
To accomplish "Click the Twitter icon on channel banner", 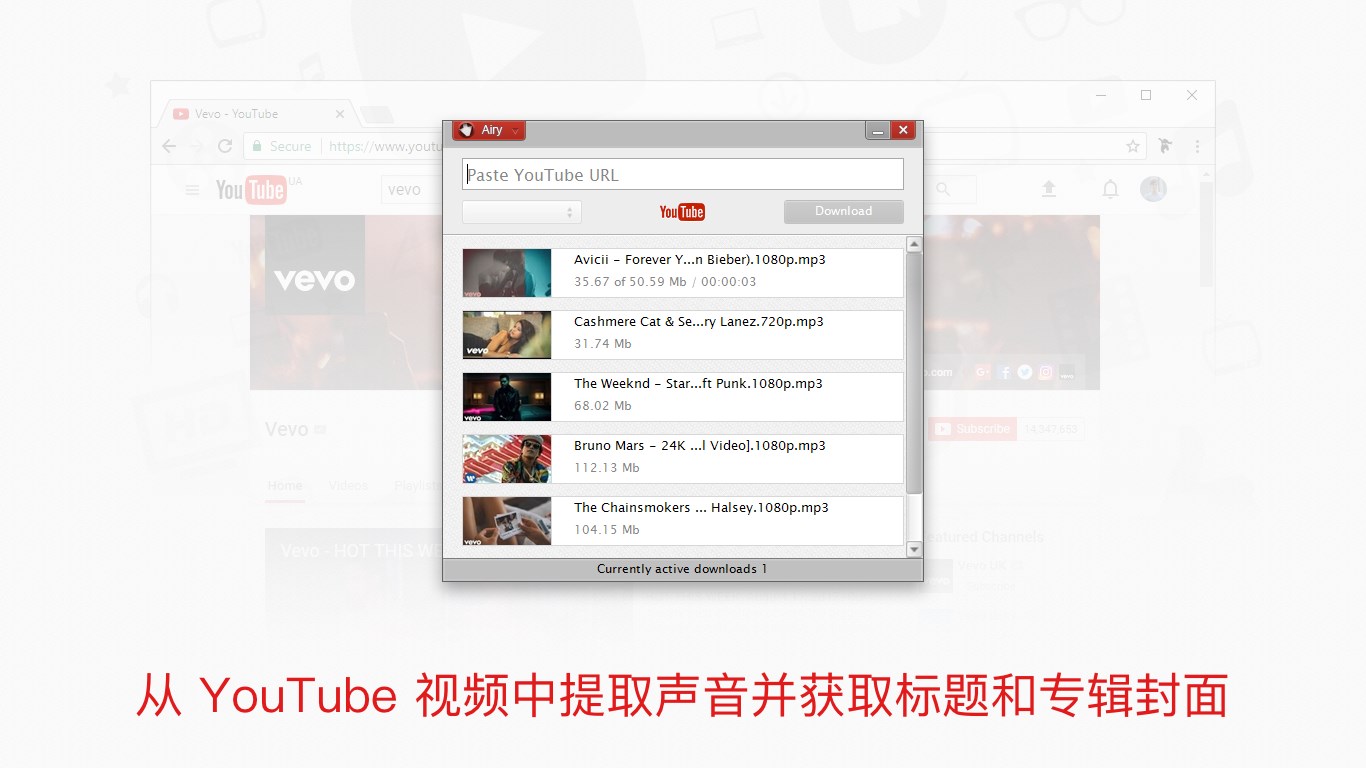I will coord(1025,372).
